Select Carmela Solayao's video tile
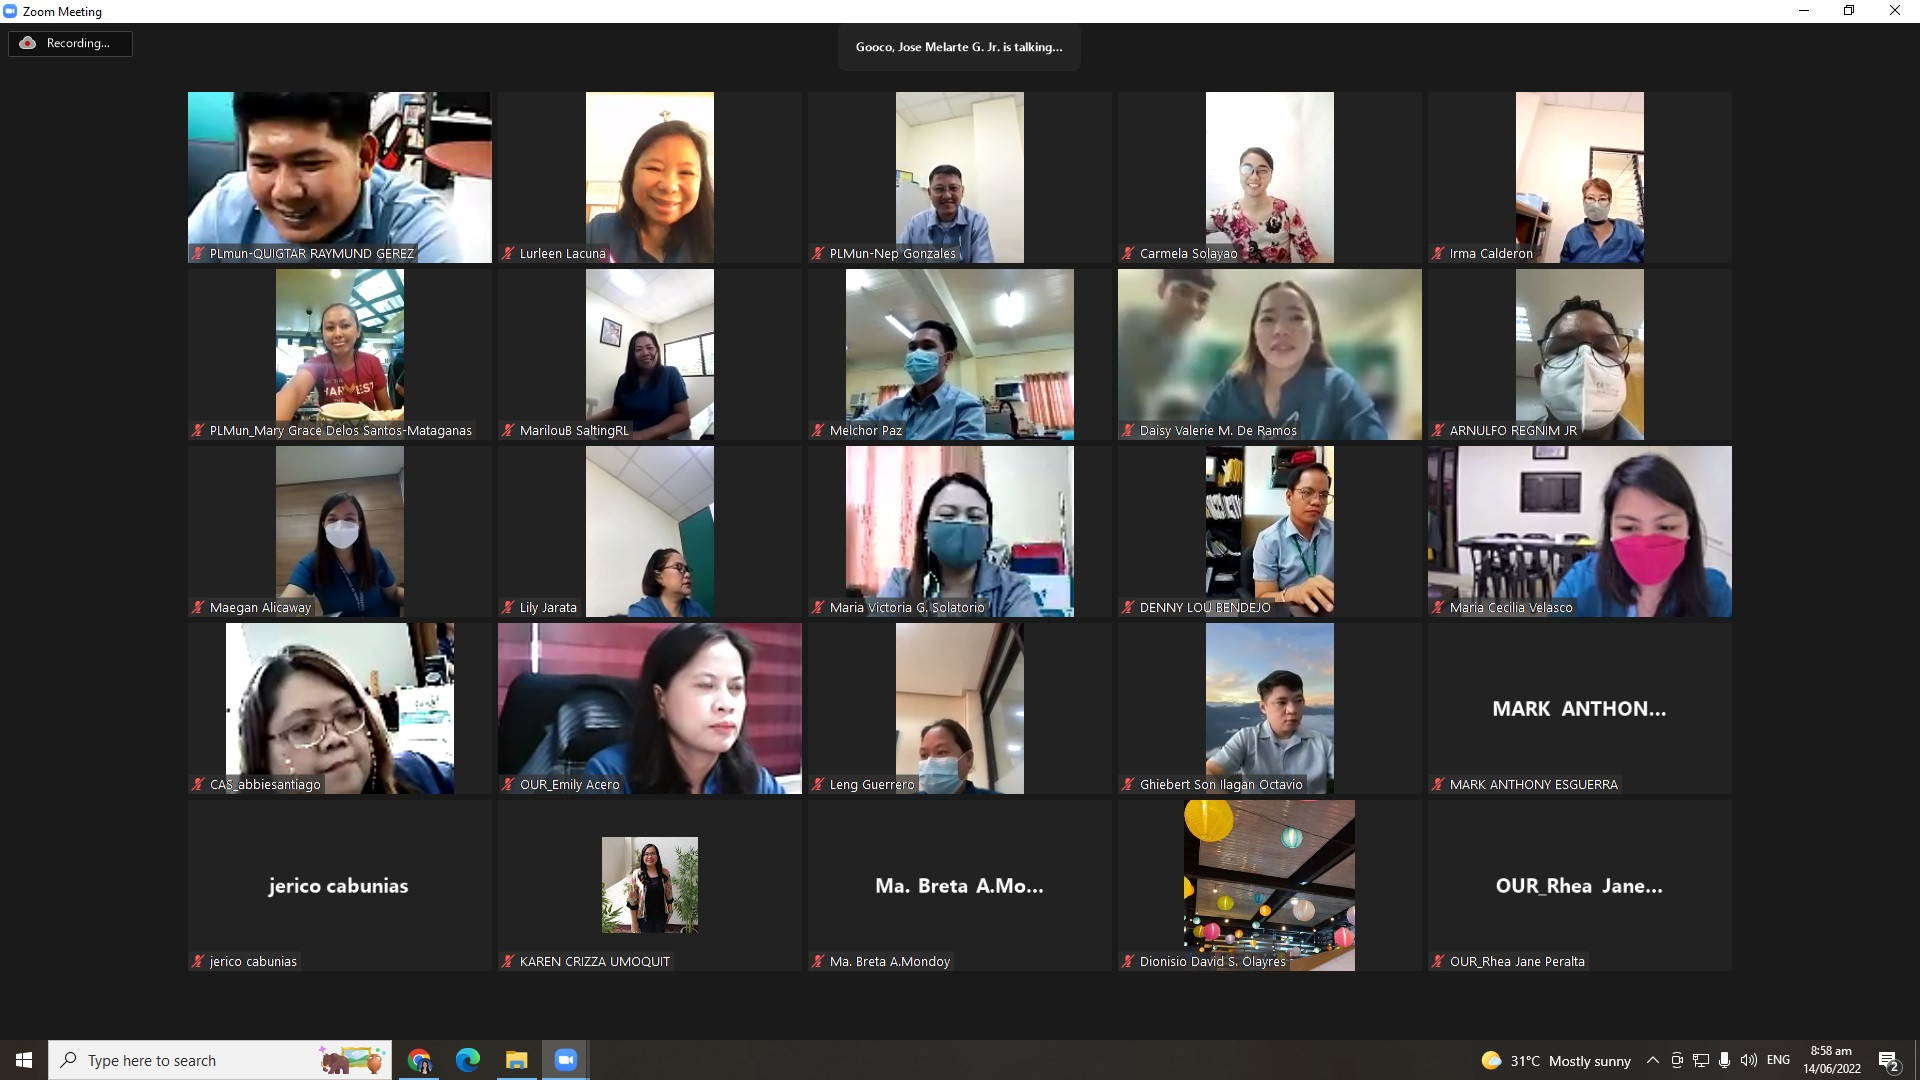 click(1270, 177)
